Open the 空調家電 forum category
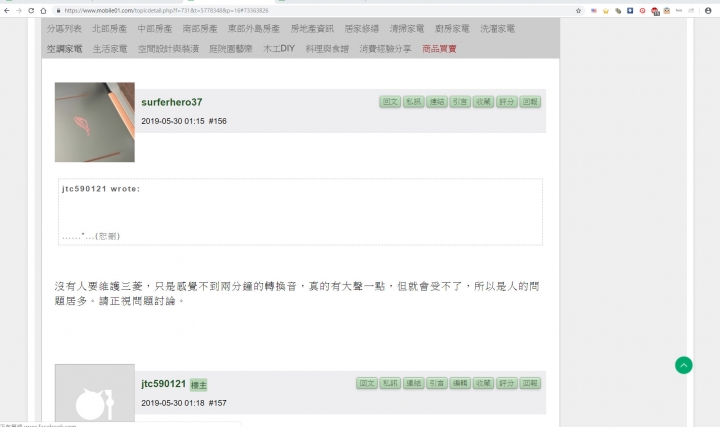The width and height of the screenshot is (720, 427). 64,49
